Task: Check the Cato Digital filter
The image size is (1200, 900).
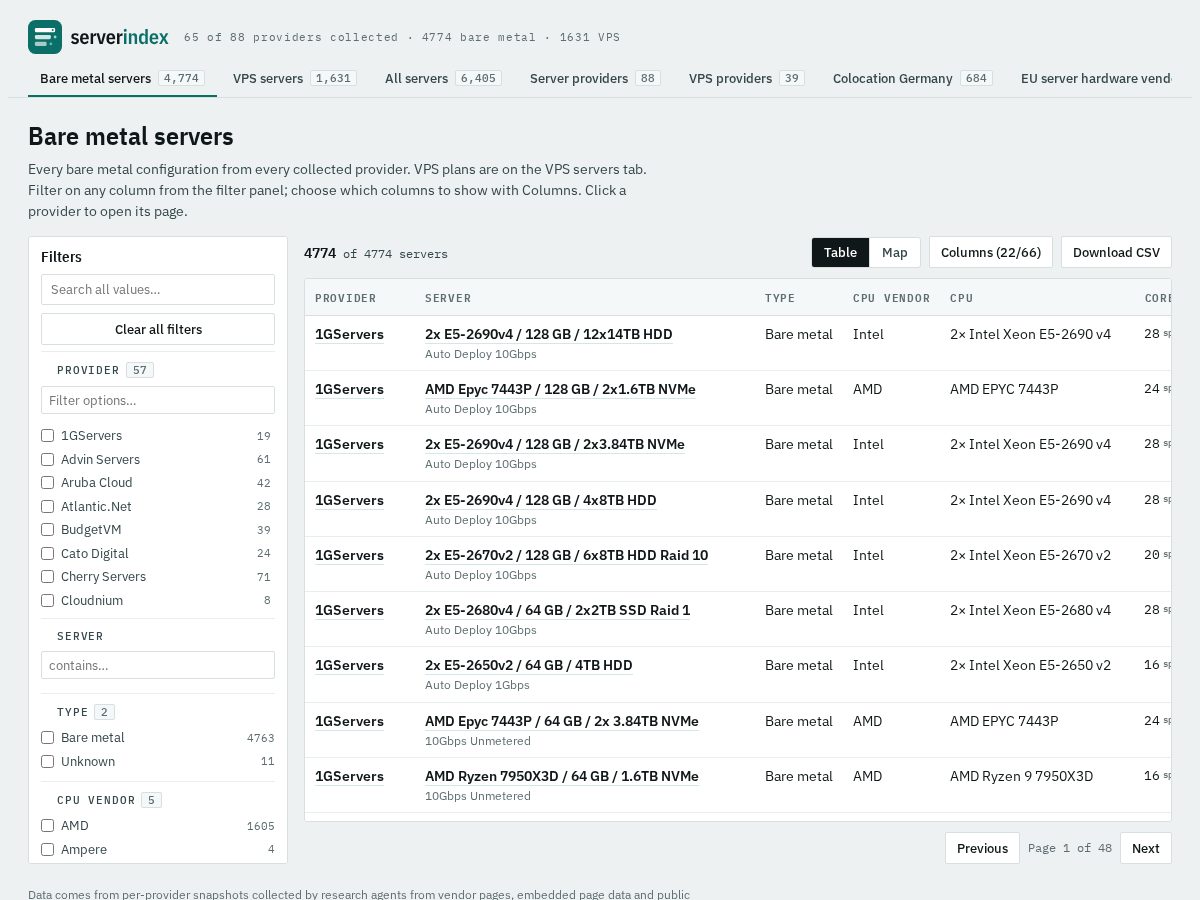Action: (x=47, y=553)
